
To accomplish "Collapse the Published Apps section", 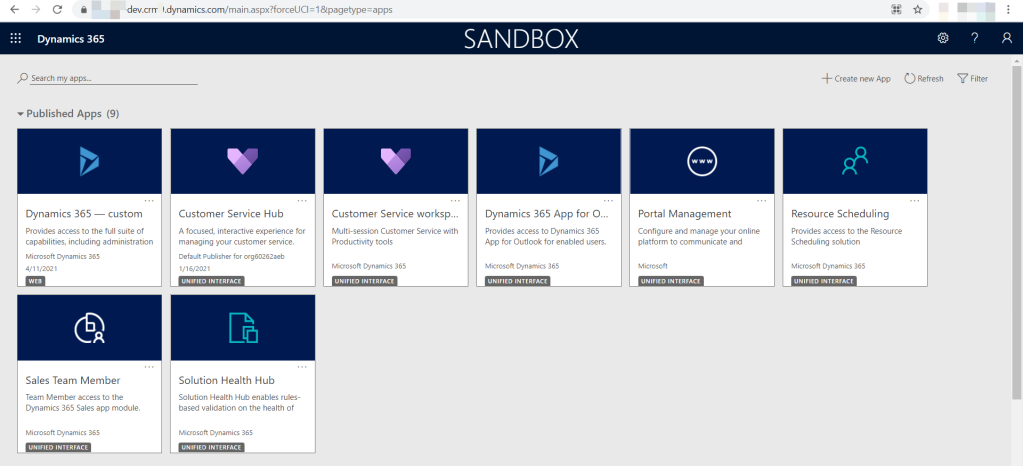I will (20, 114).
